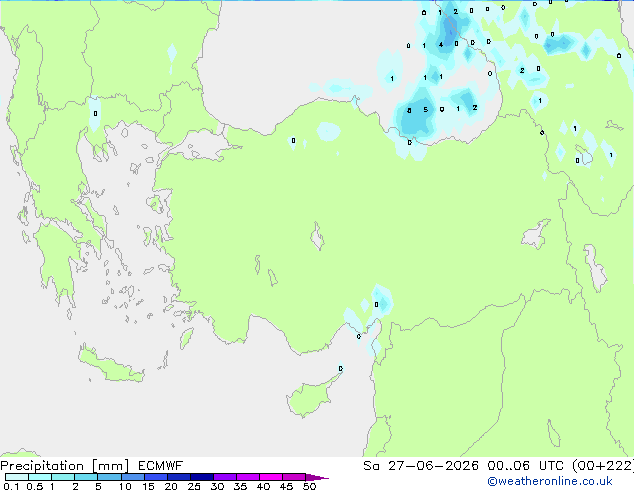The image size is (634, 490).
Task: Select the 25–30 mm dark navy legend swatch
Action: (x=202, y=477)
